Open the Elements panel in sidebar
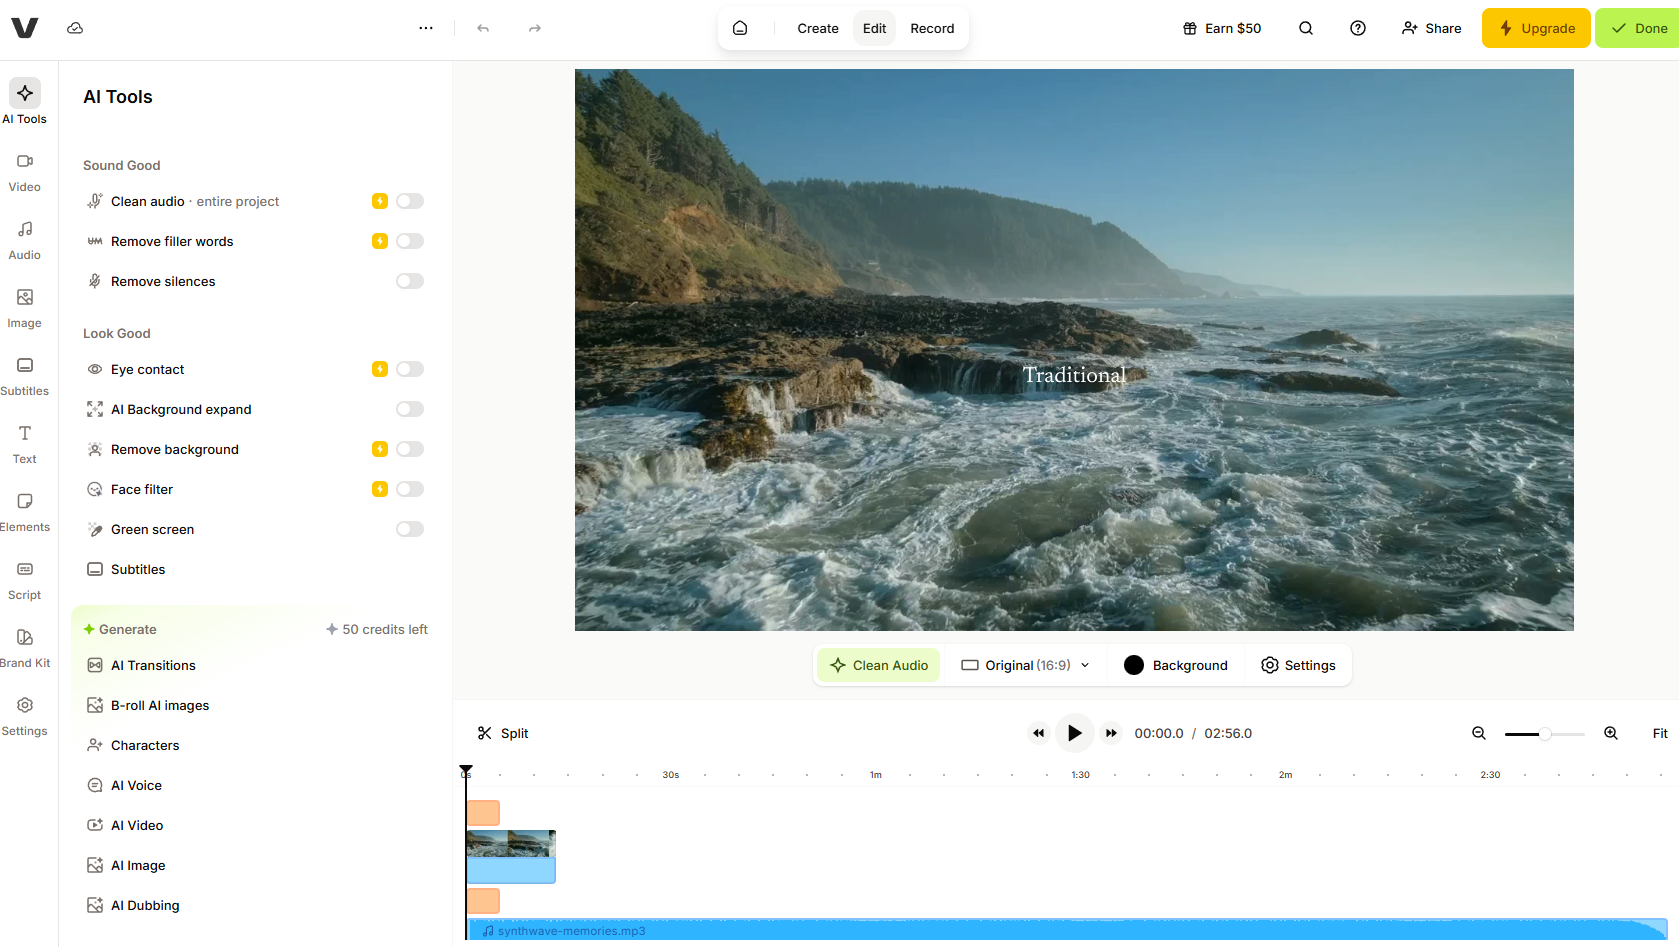The width and height of the screenshot is (1679, 947). click(x=25, y=513)
